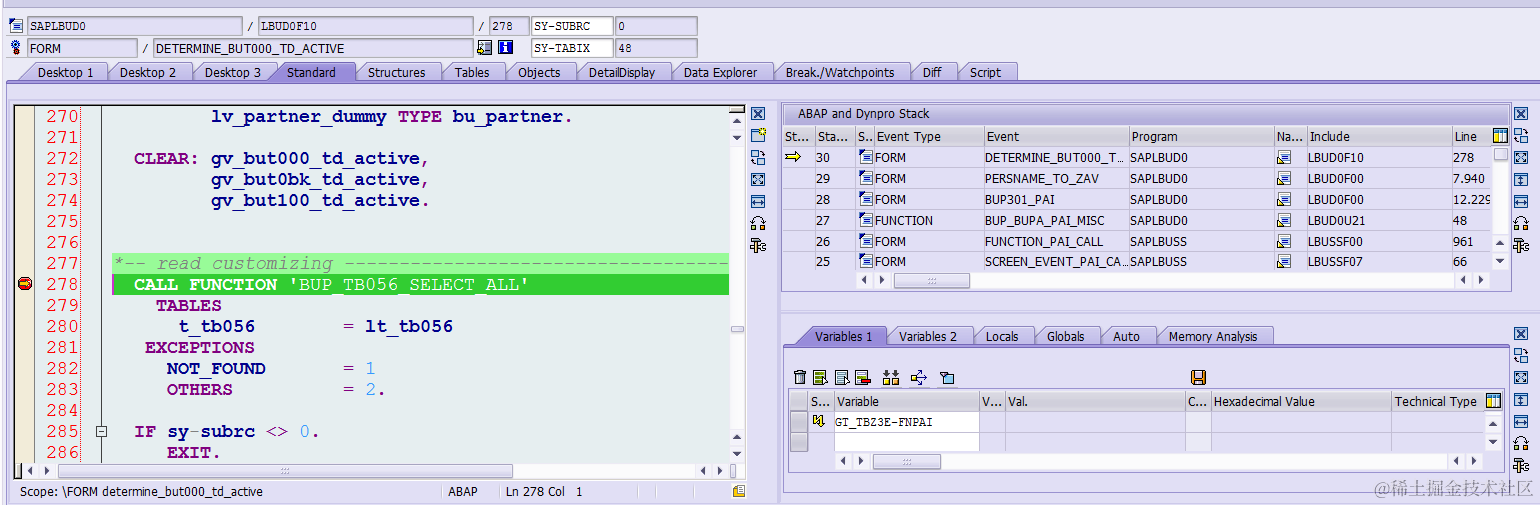The height and width of the screenshot is (505, 1540).
Task: Open the blue information icon beside the form name
Action: pos(505,47)
